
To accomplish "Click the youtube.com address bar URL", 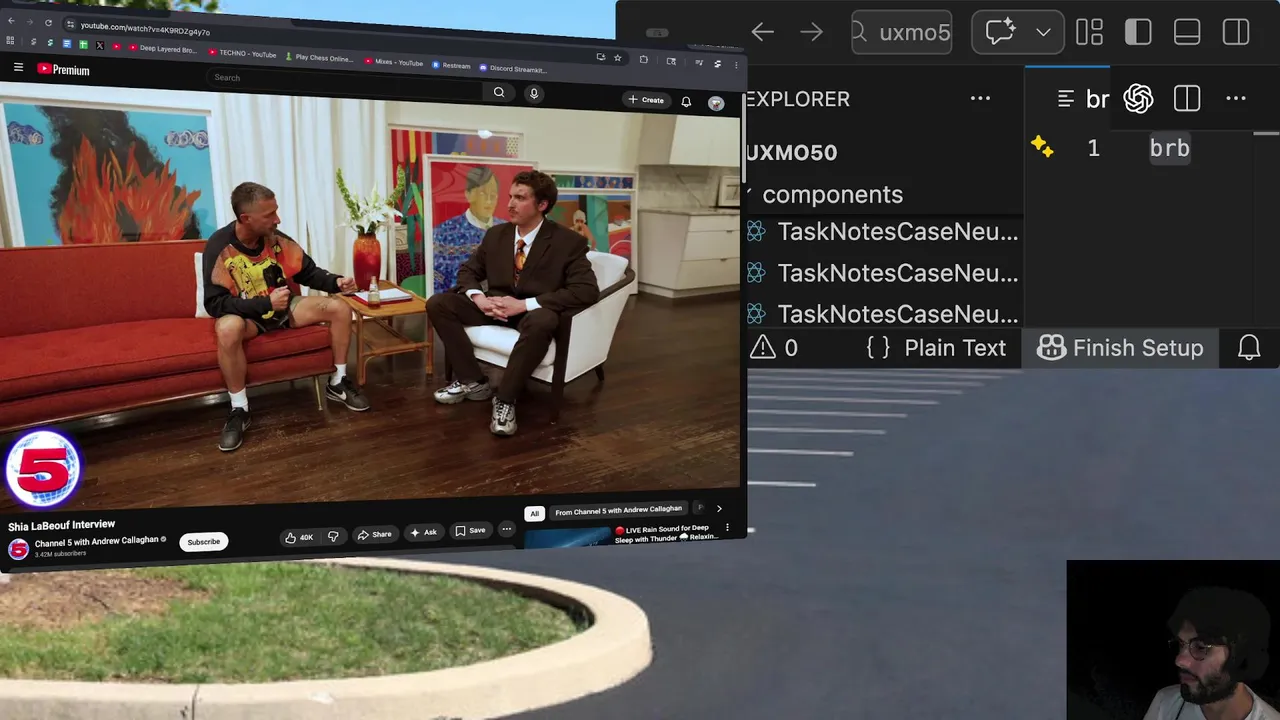I will pos(145,29).
